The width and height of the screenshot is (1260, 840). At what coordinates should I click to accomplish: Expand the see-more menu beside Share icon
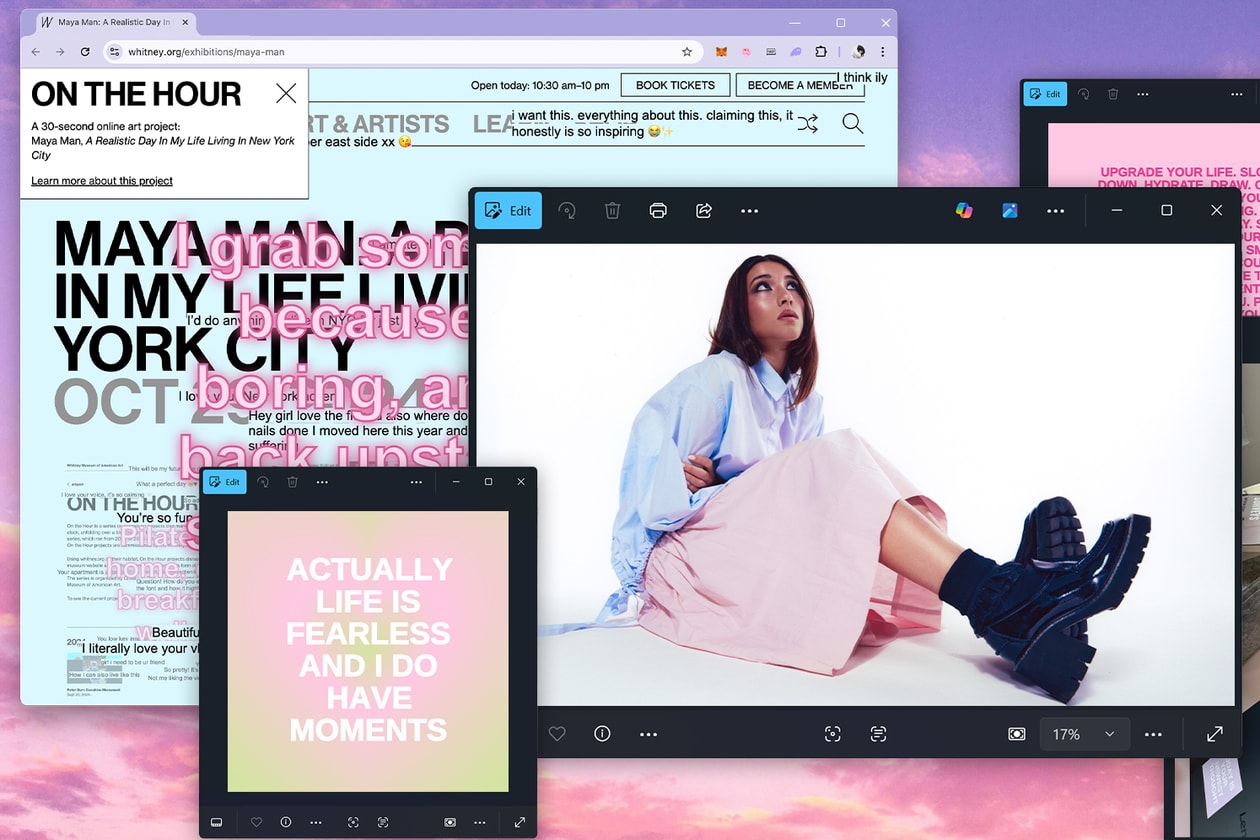[749, 211]
